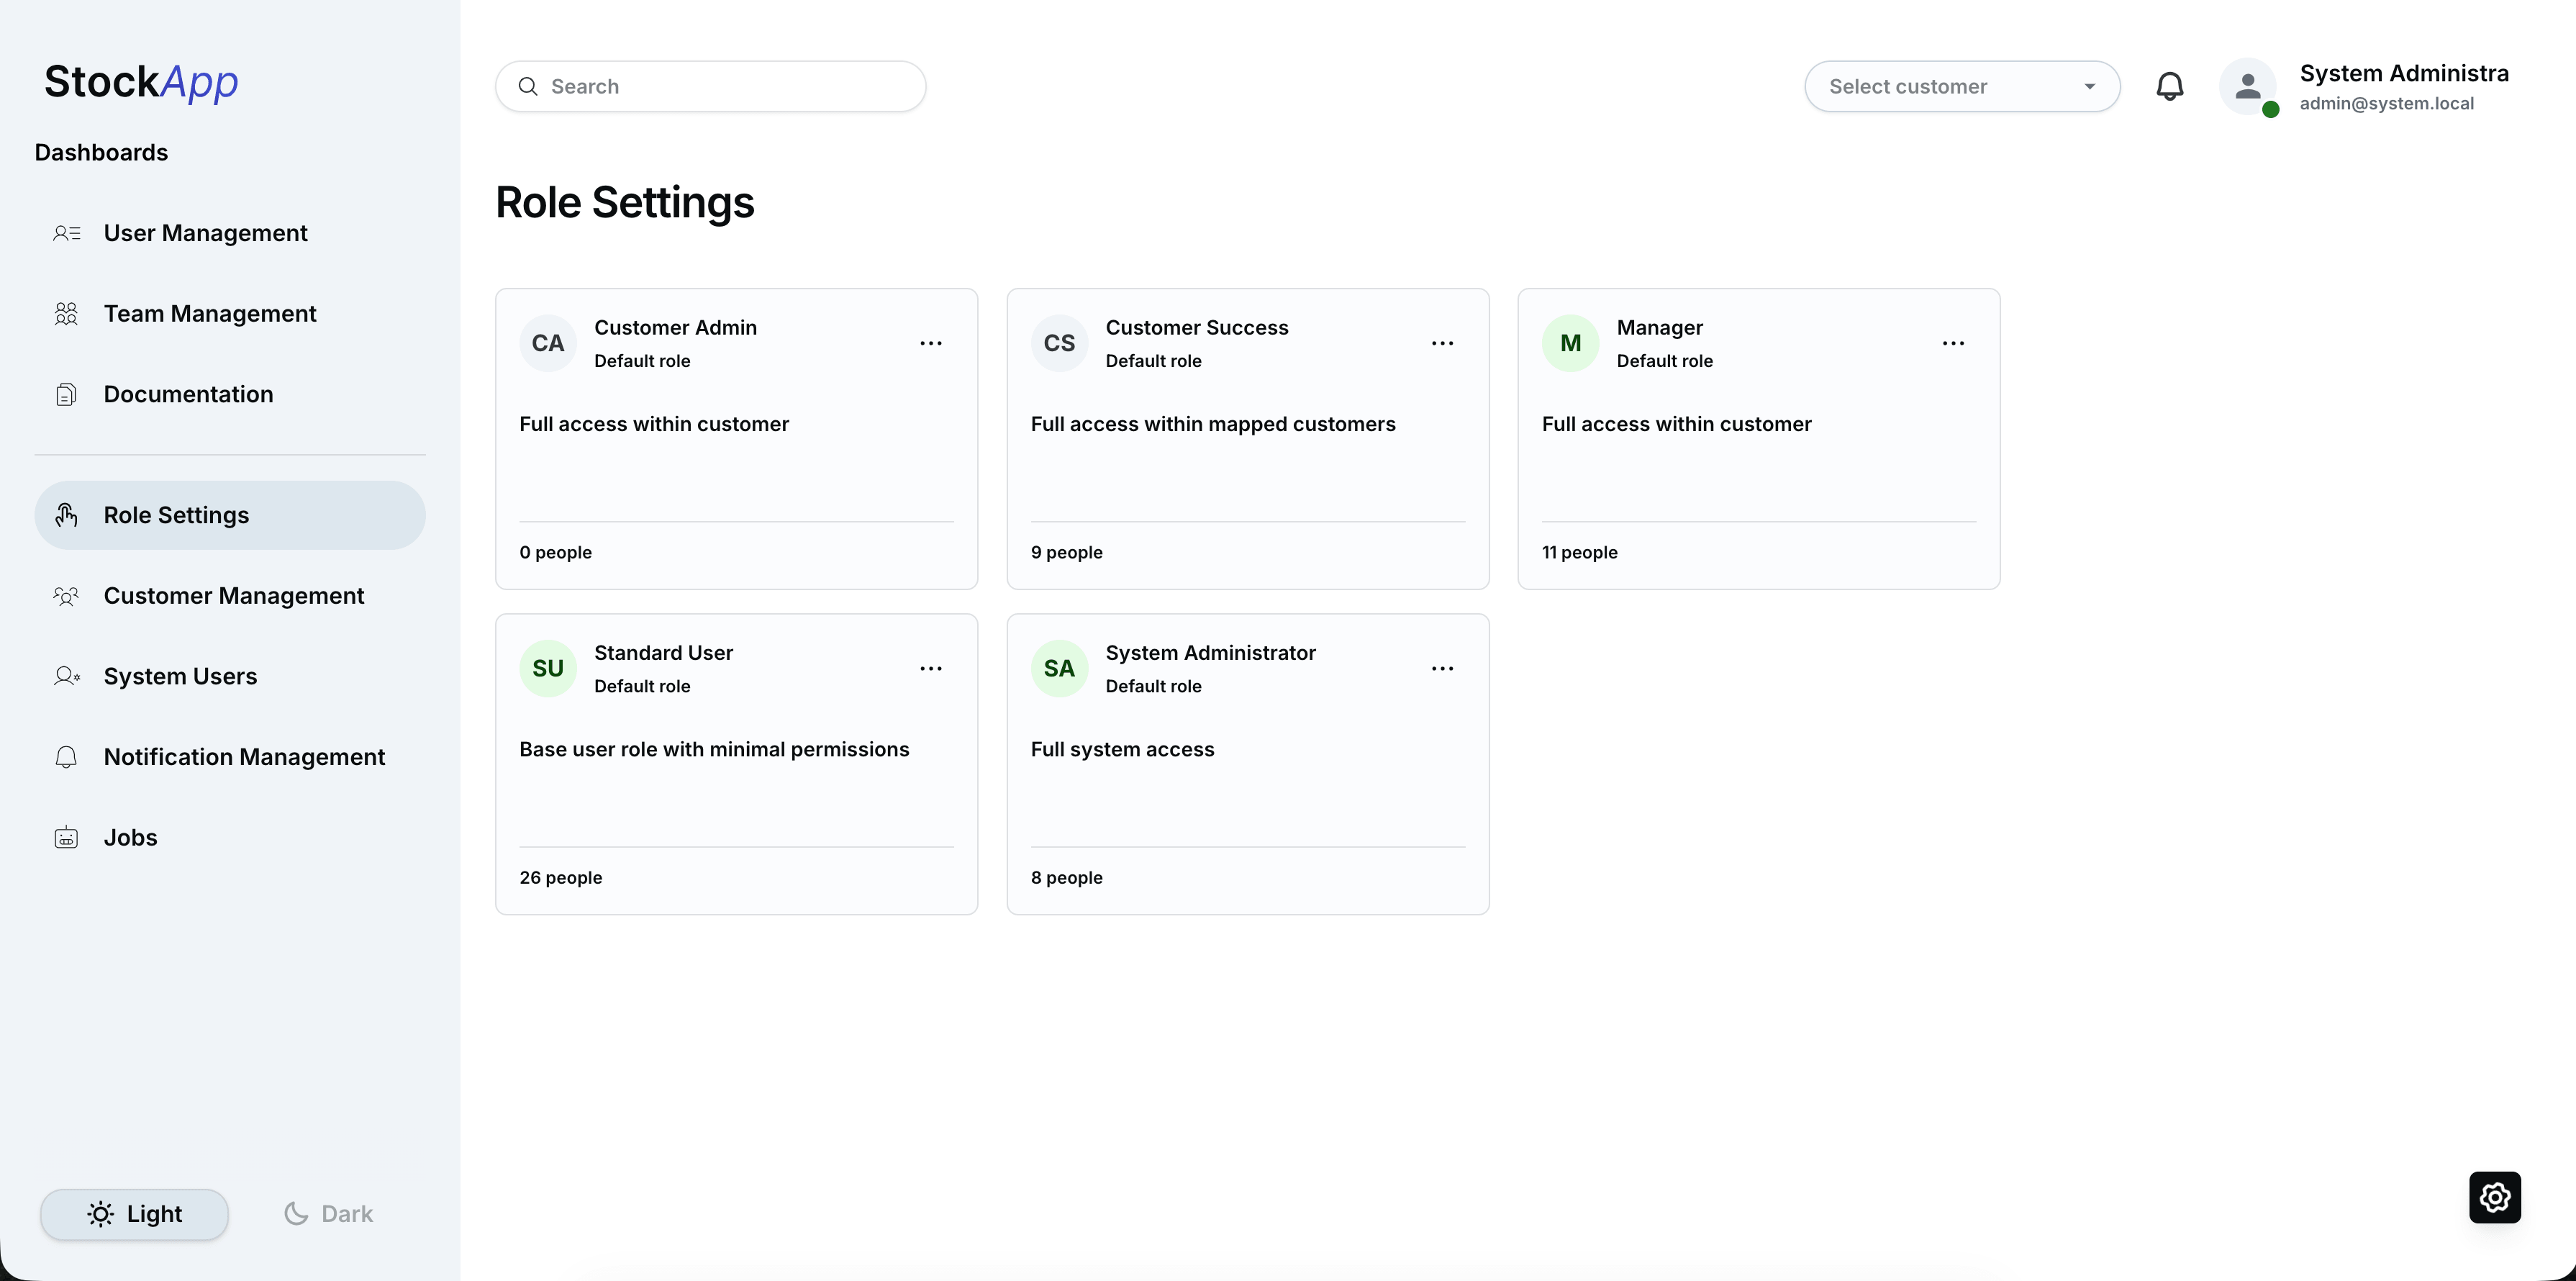
Task: Click the User Management sidebar icon
Action: 66,233
